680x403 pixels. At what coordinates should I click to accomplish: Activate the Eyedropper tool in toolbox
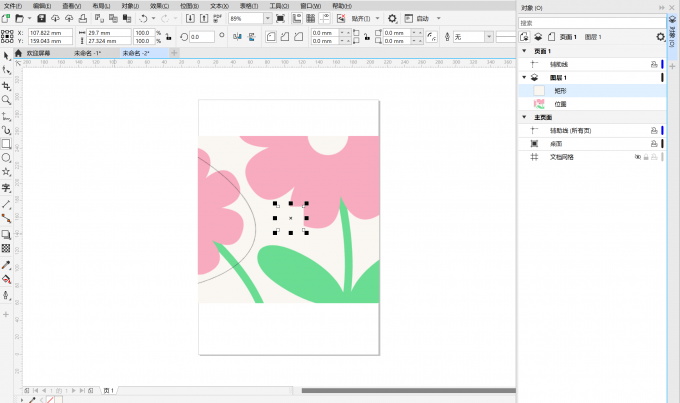[x=6, y=265]
